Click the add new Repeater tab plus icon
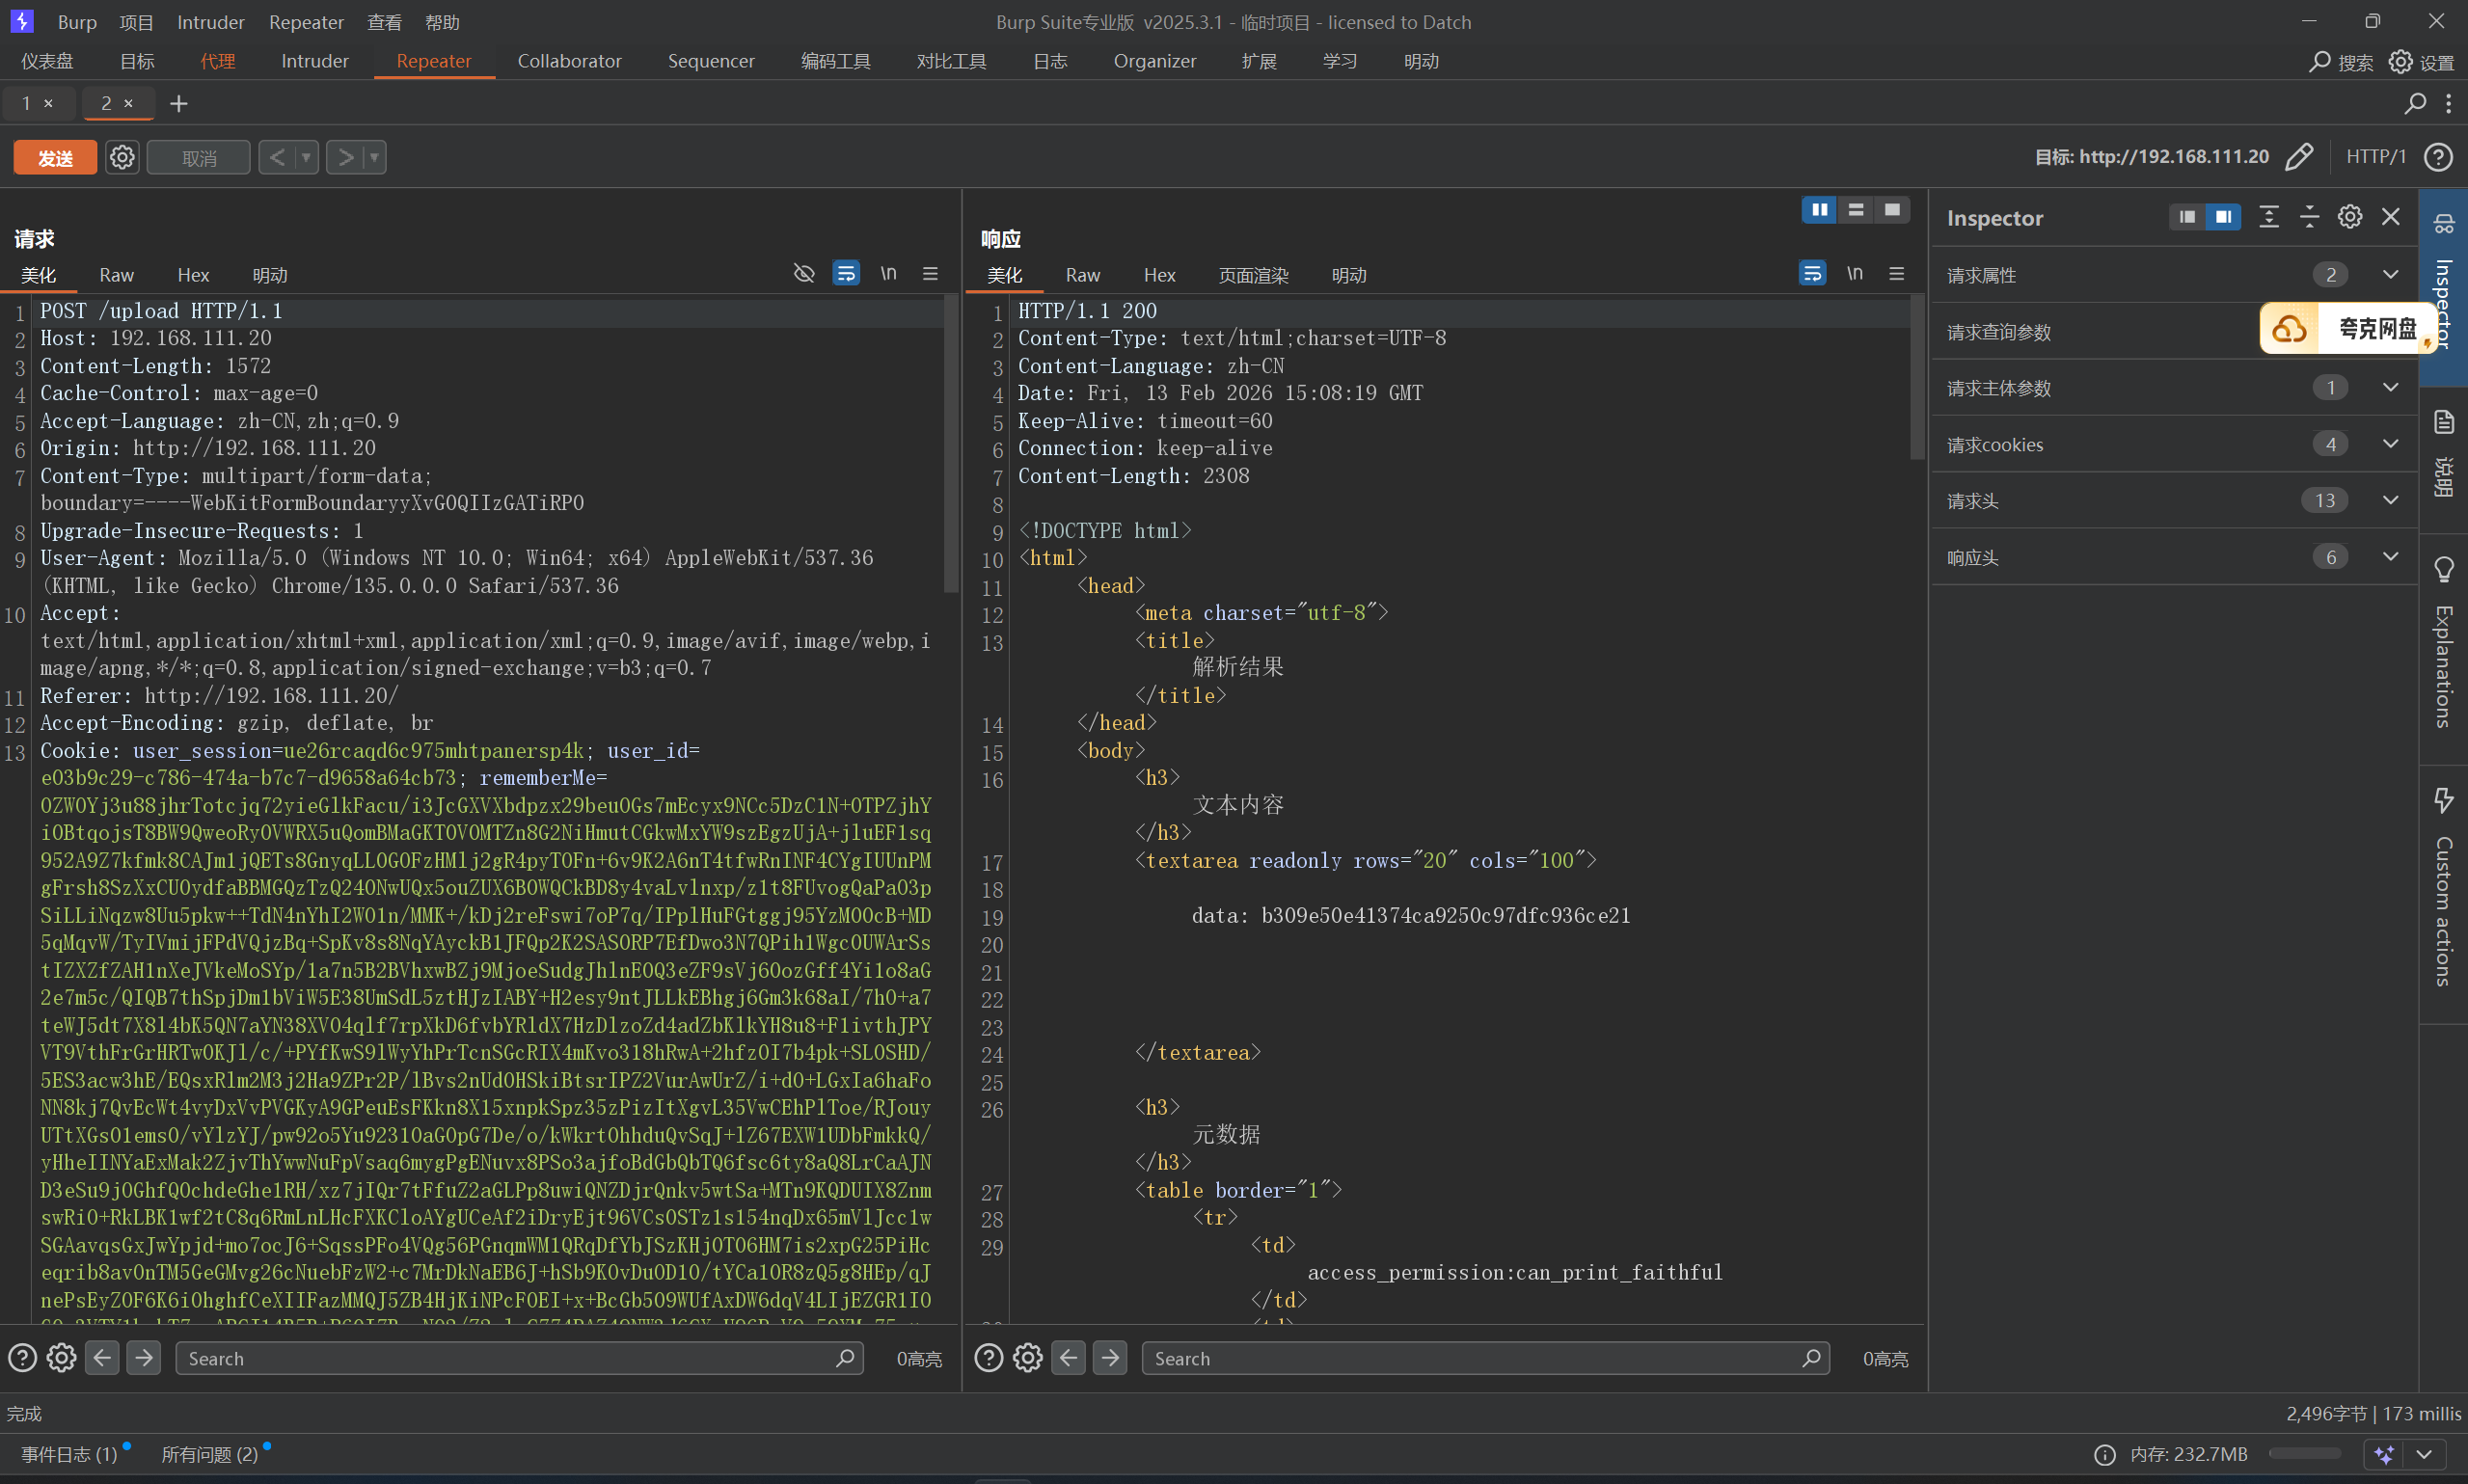 (179, 103)
